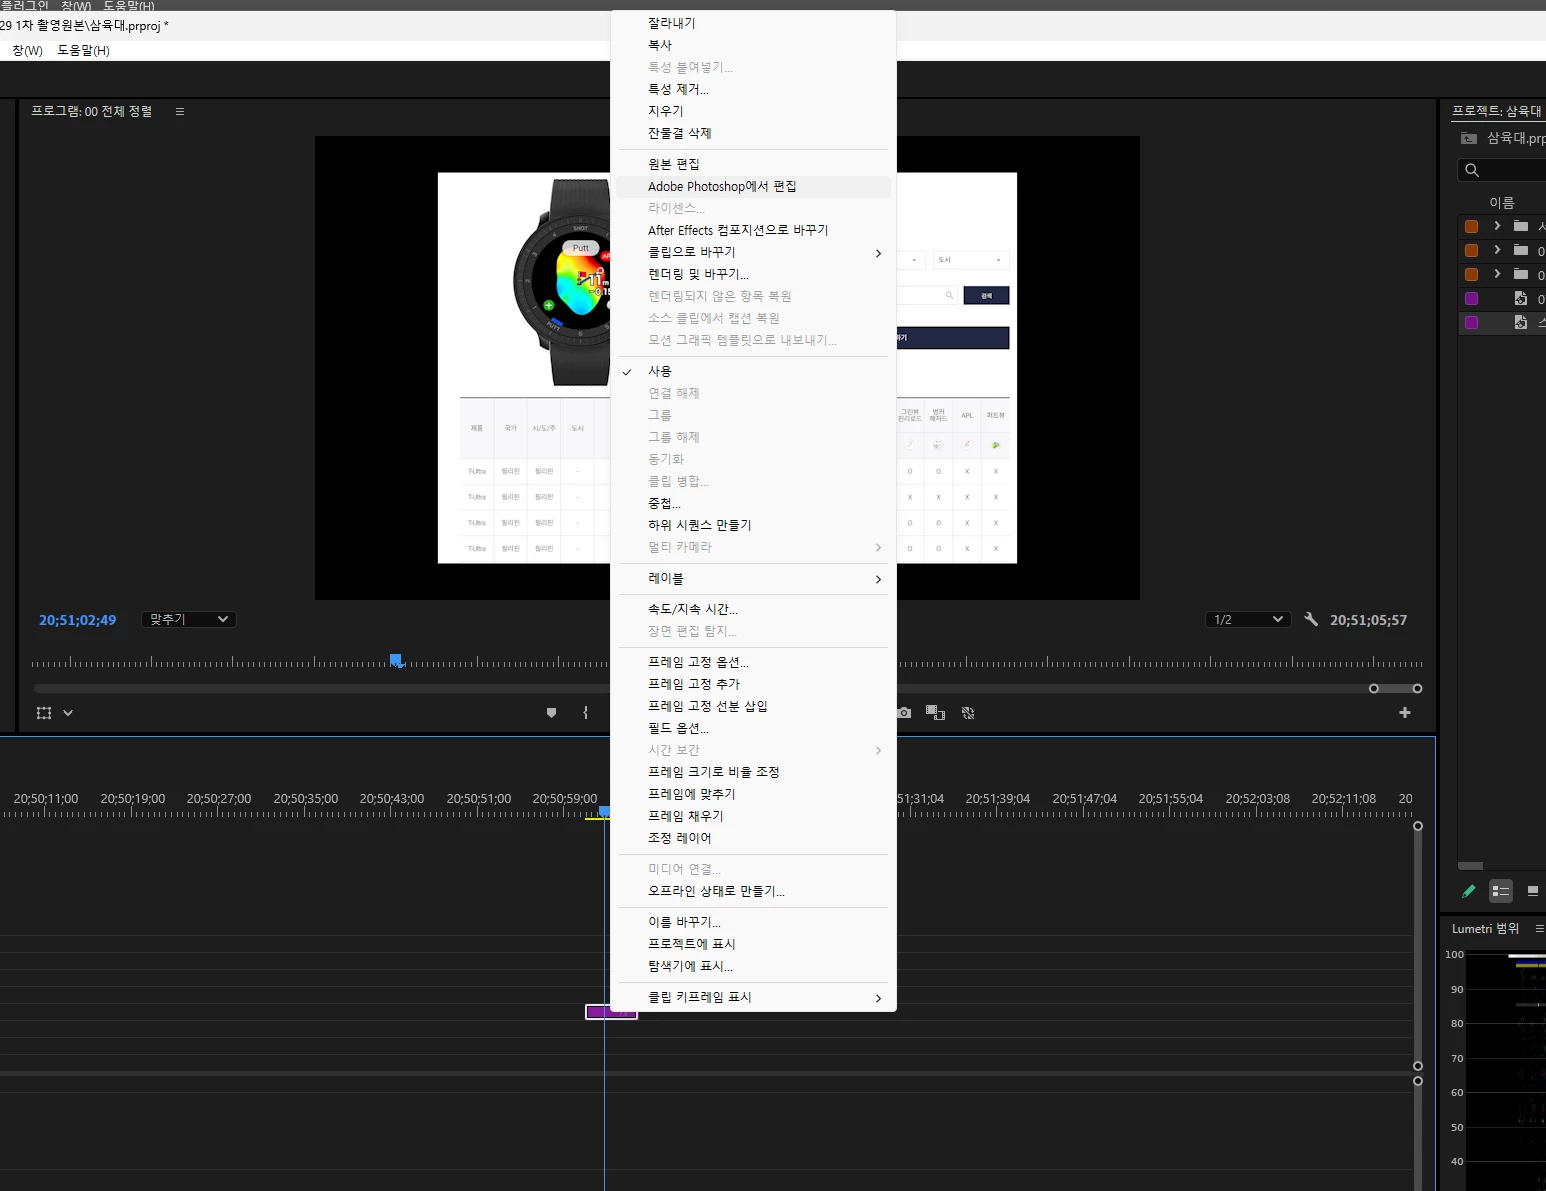The height and width of the screenshot is (1191, 1546).
Task: Choose 프레임 고정 추가
Action: [x=753, y=684]
